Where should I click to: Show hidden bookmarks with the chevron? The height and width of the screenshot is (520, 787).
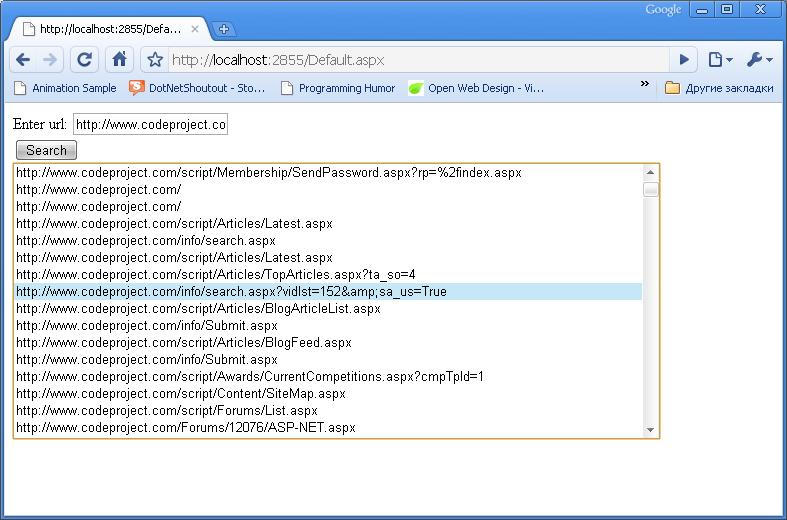645,84
